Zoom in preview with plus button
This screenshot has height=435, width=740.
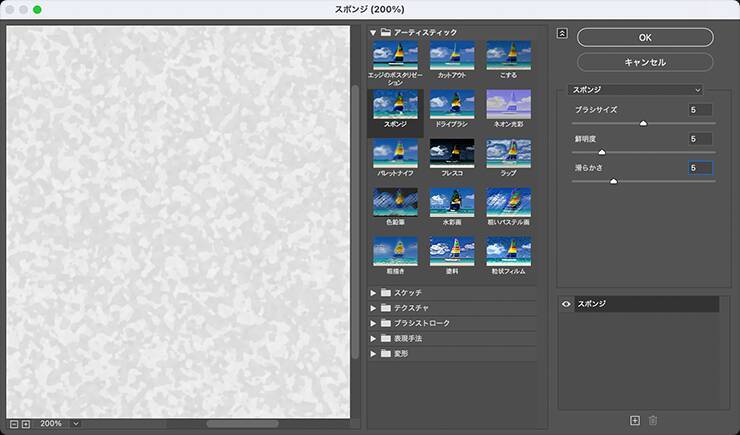pyautogui.click(x=26, y=424)
